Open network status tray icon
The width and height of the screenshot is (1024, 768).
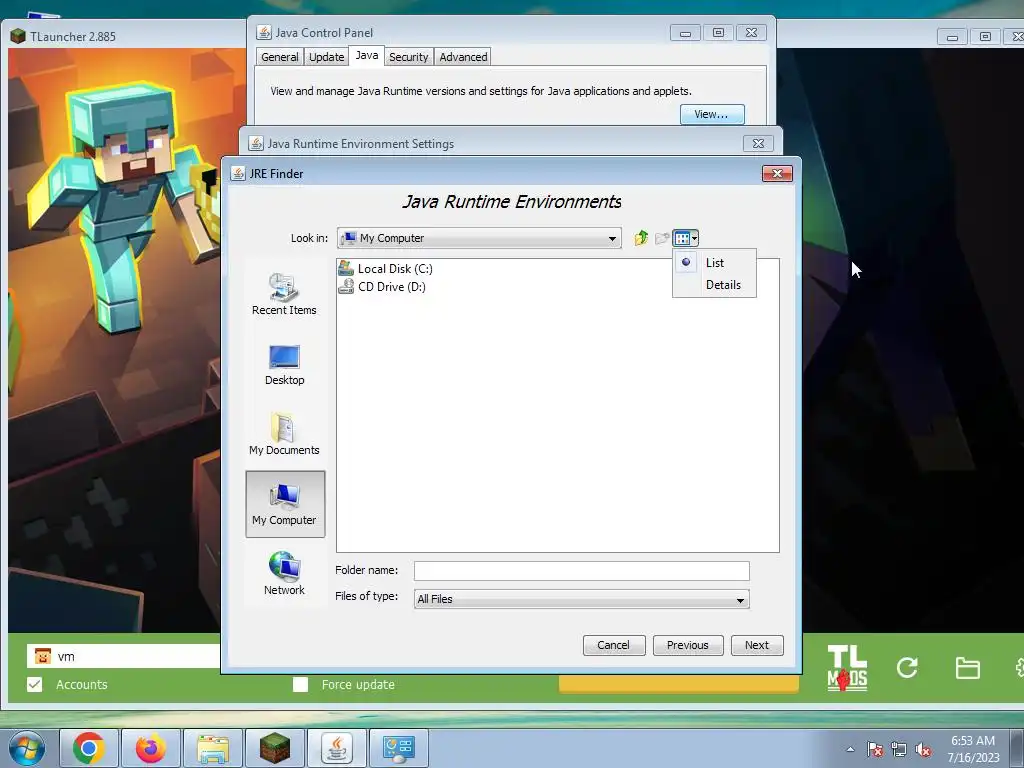899,750
